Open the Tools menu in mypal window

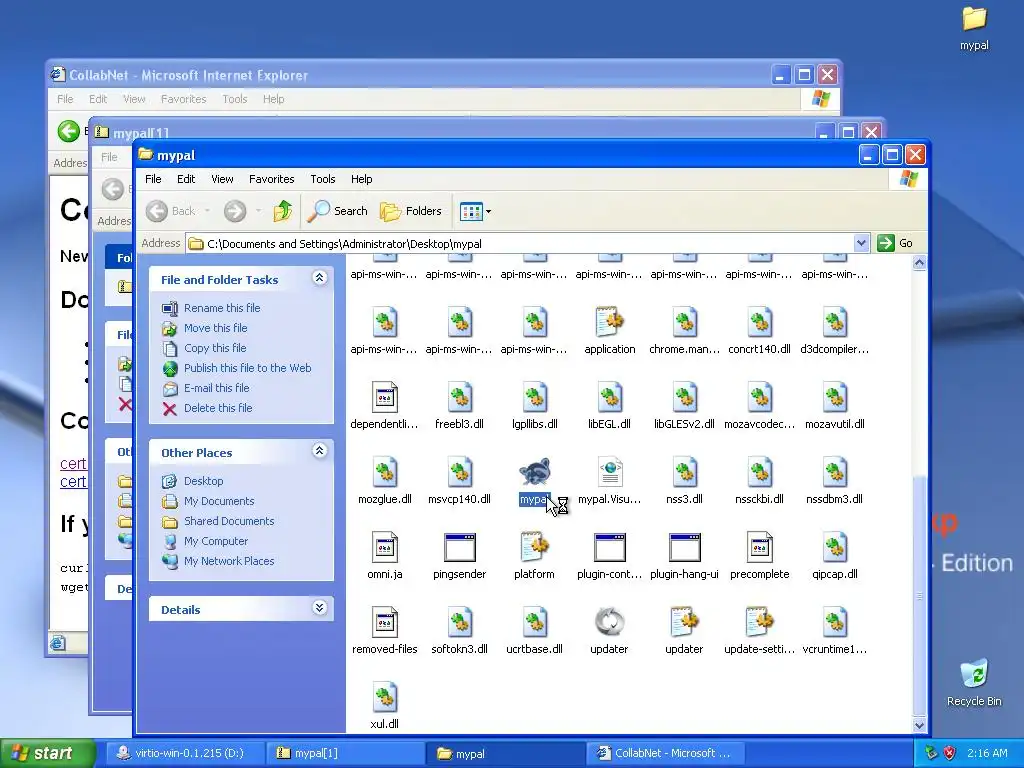[323, 179]
